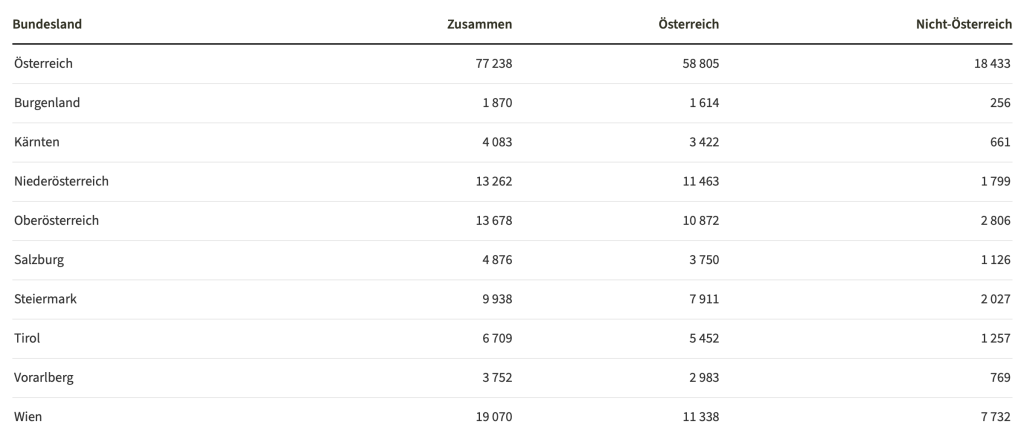Select the Niederösterreich row label
Viewport: 1024px width, 442px height.
pyautogui.click(x=61, y=181)
